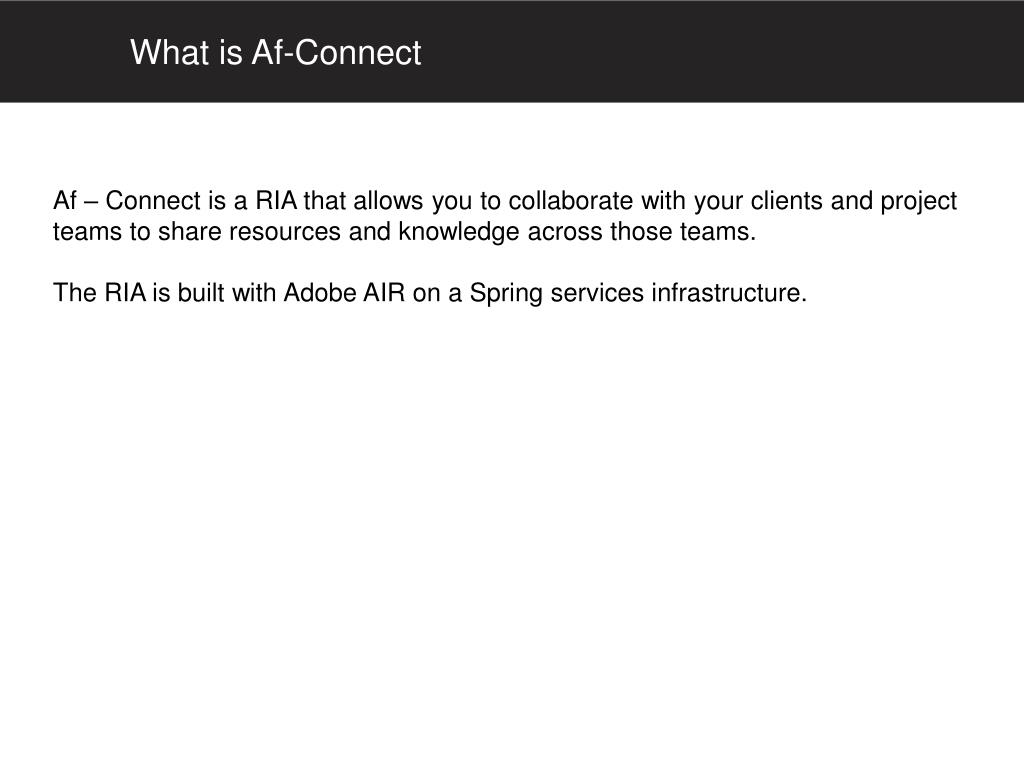Click the word "project" ending the first line
Screen dimensions: 1024x768
(918, 202)
